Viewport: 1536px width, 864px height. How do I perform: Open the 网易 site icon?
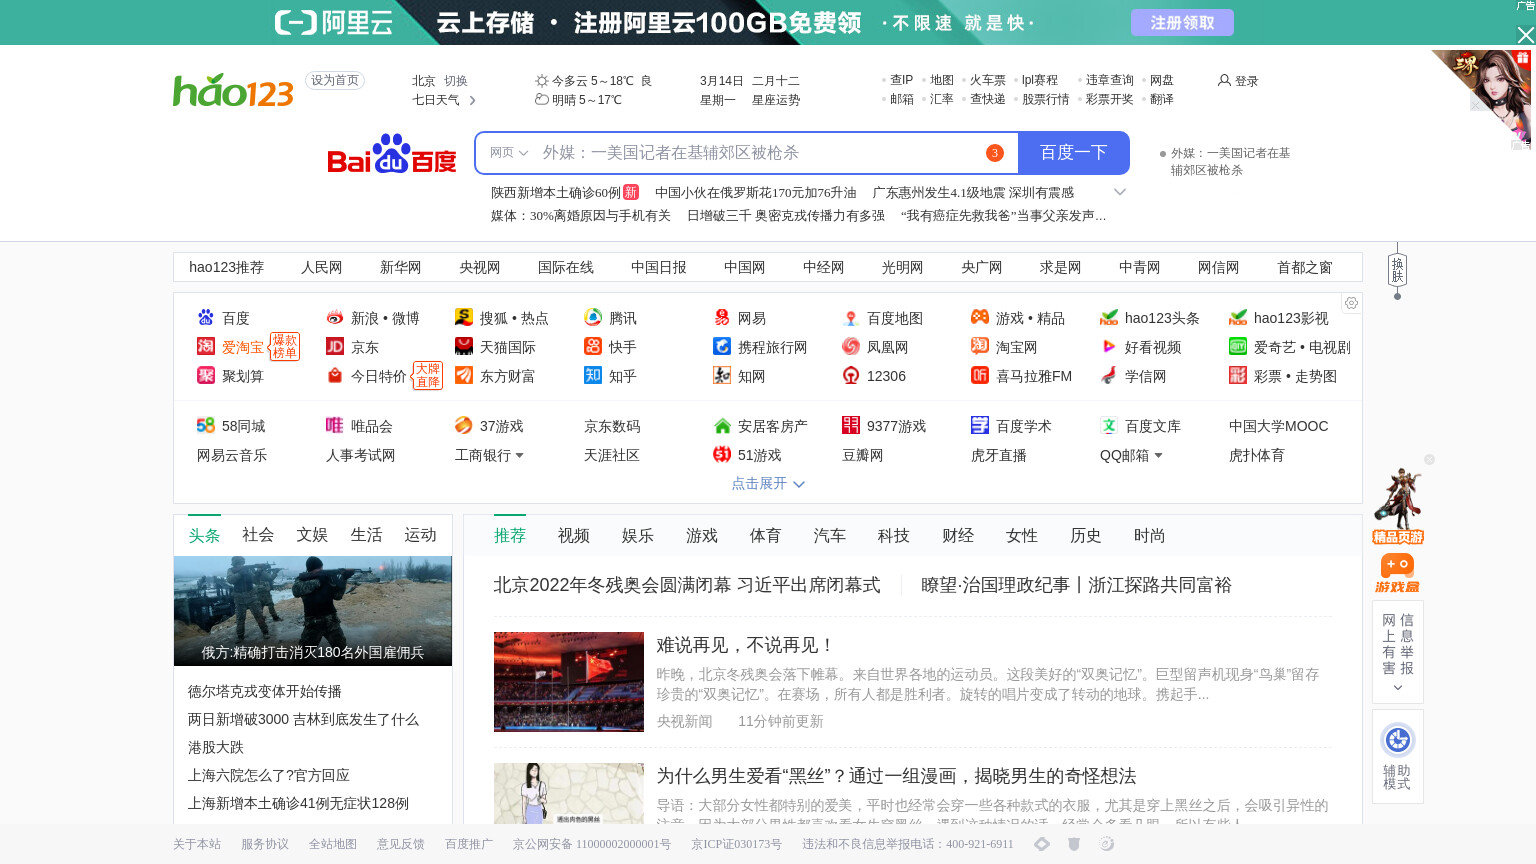pos(722,317)
